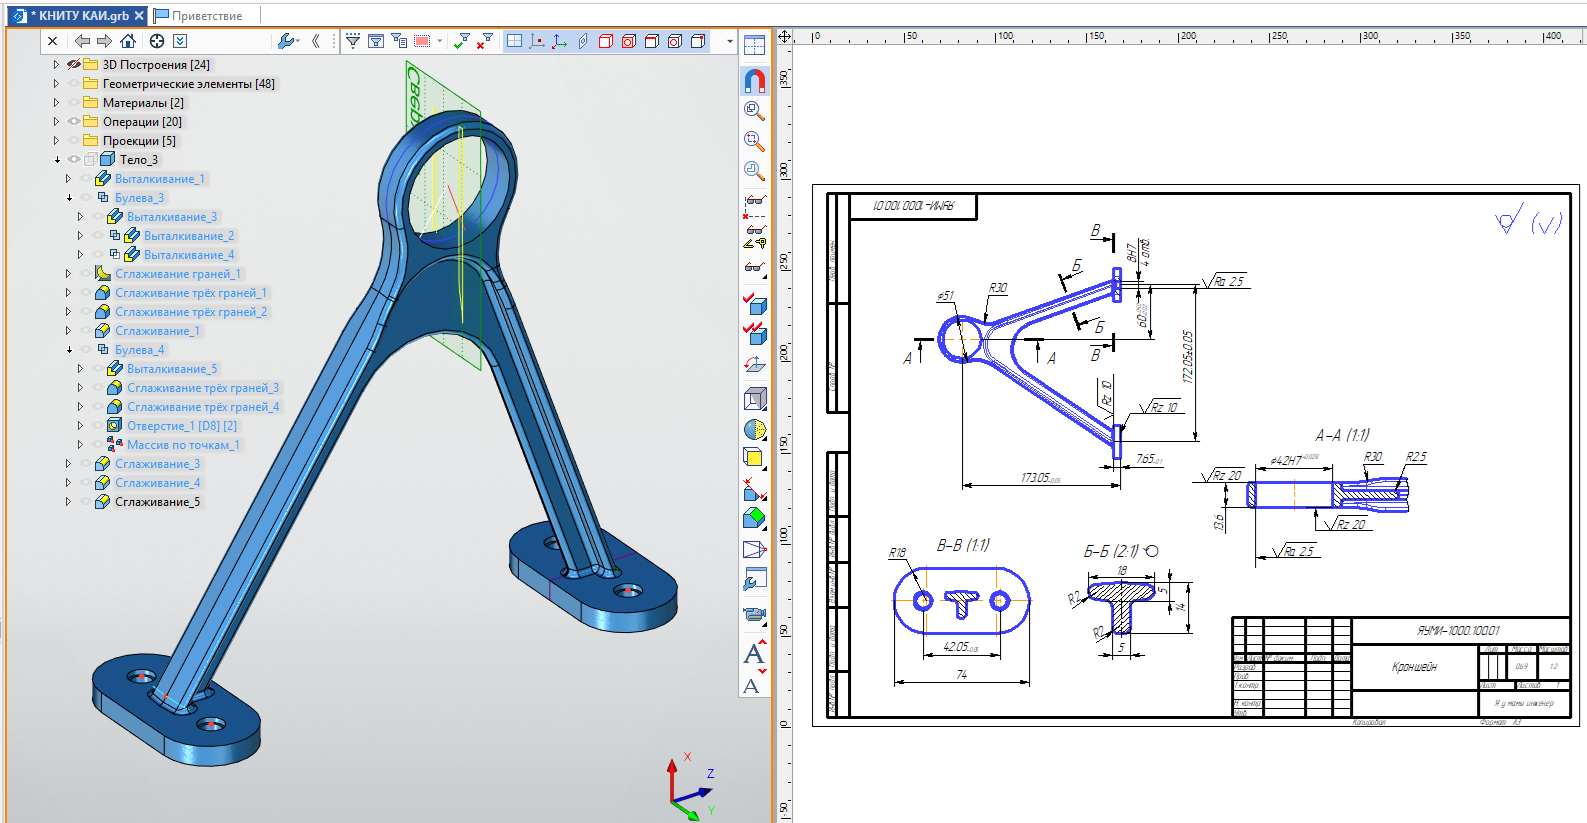Toggle the magnet snapping icon

pyautogui.click(x=755, y=80)
